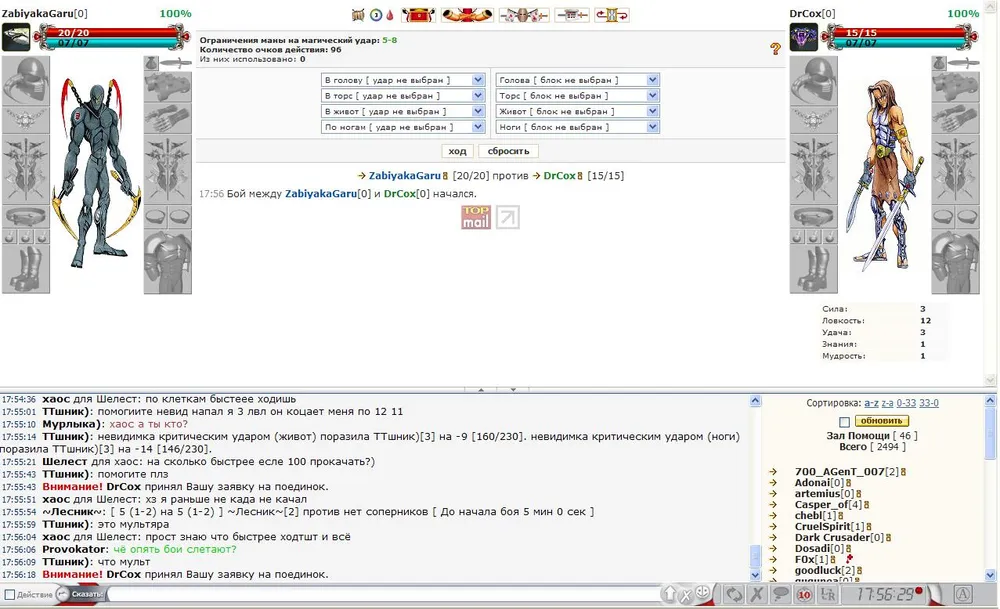Click the chat message input field
The width and height of the screenshot is (1000, 609).
[385, 594]
